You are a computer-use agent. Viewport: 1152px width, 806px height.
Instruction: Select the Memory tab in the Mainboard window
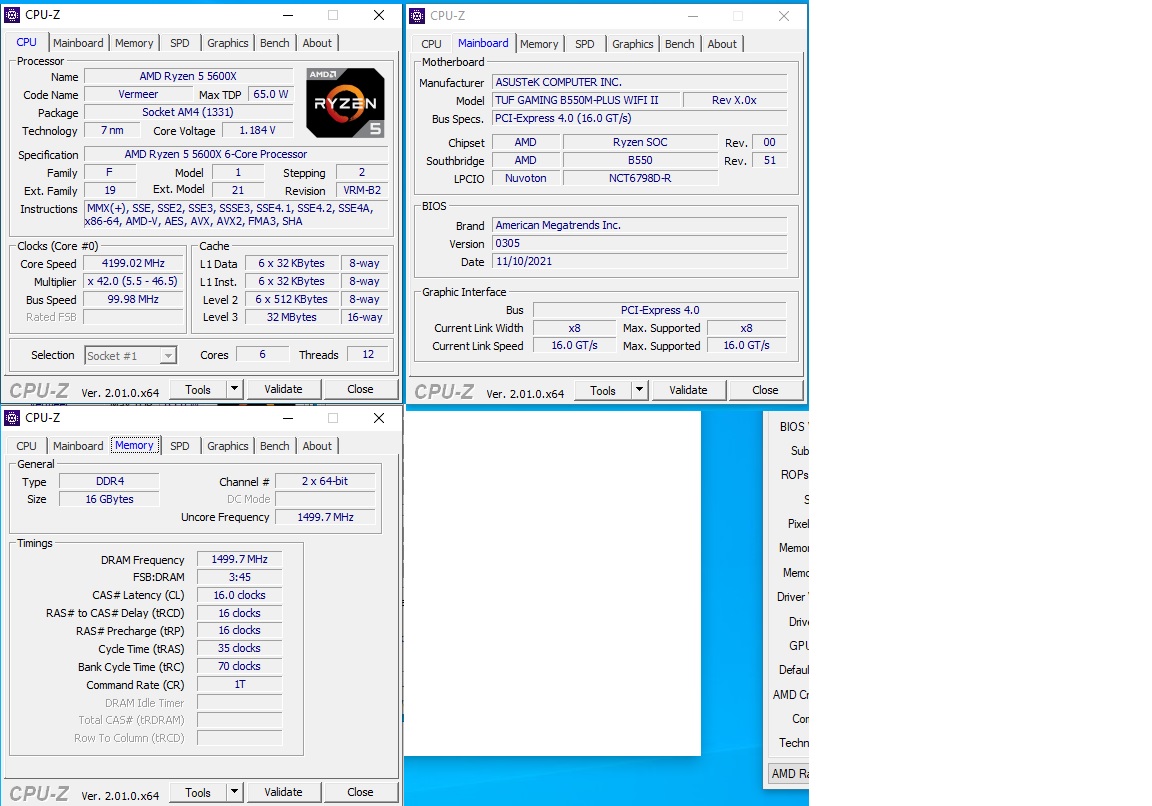coord(539,44)
